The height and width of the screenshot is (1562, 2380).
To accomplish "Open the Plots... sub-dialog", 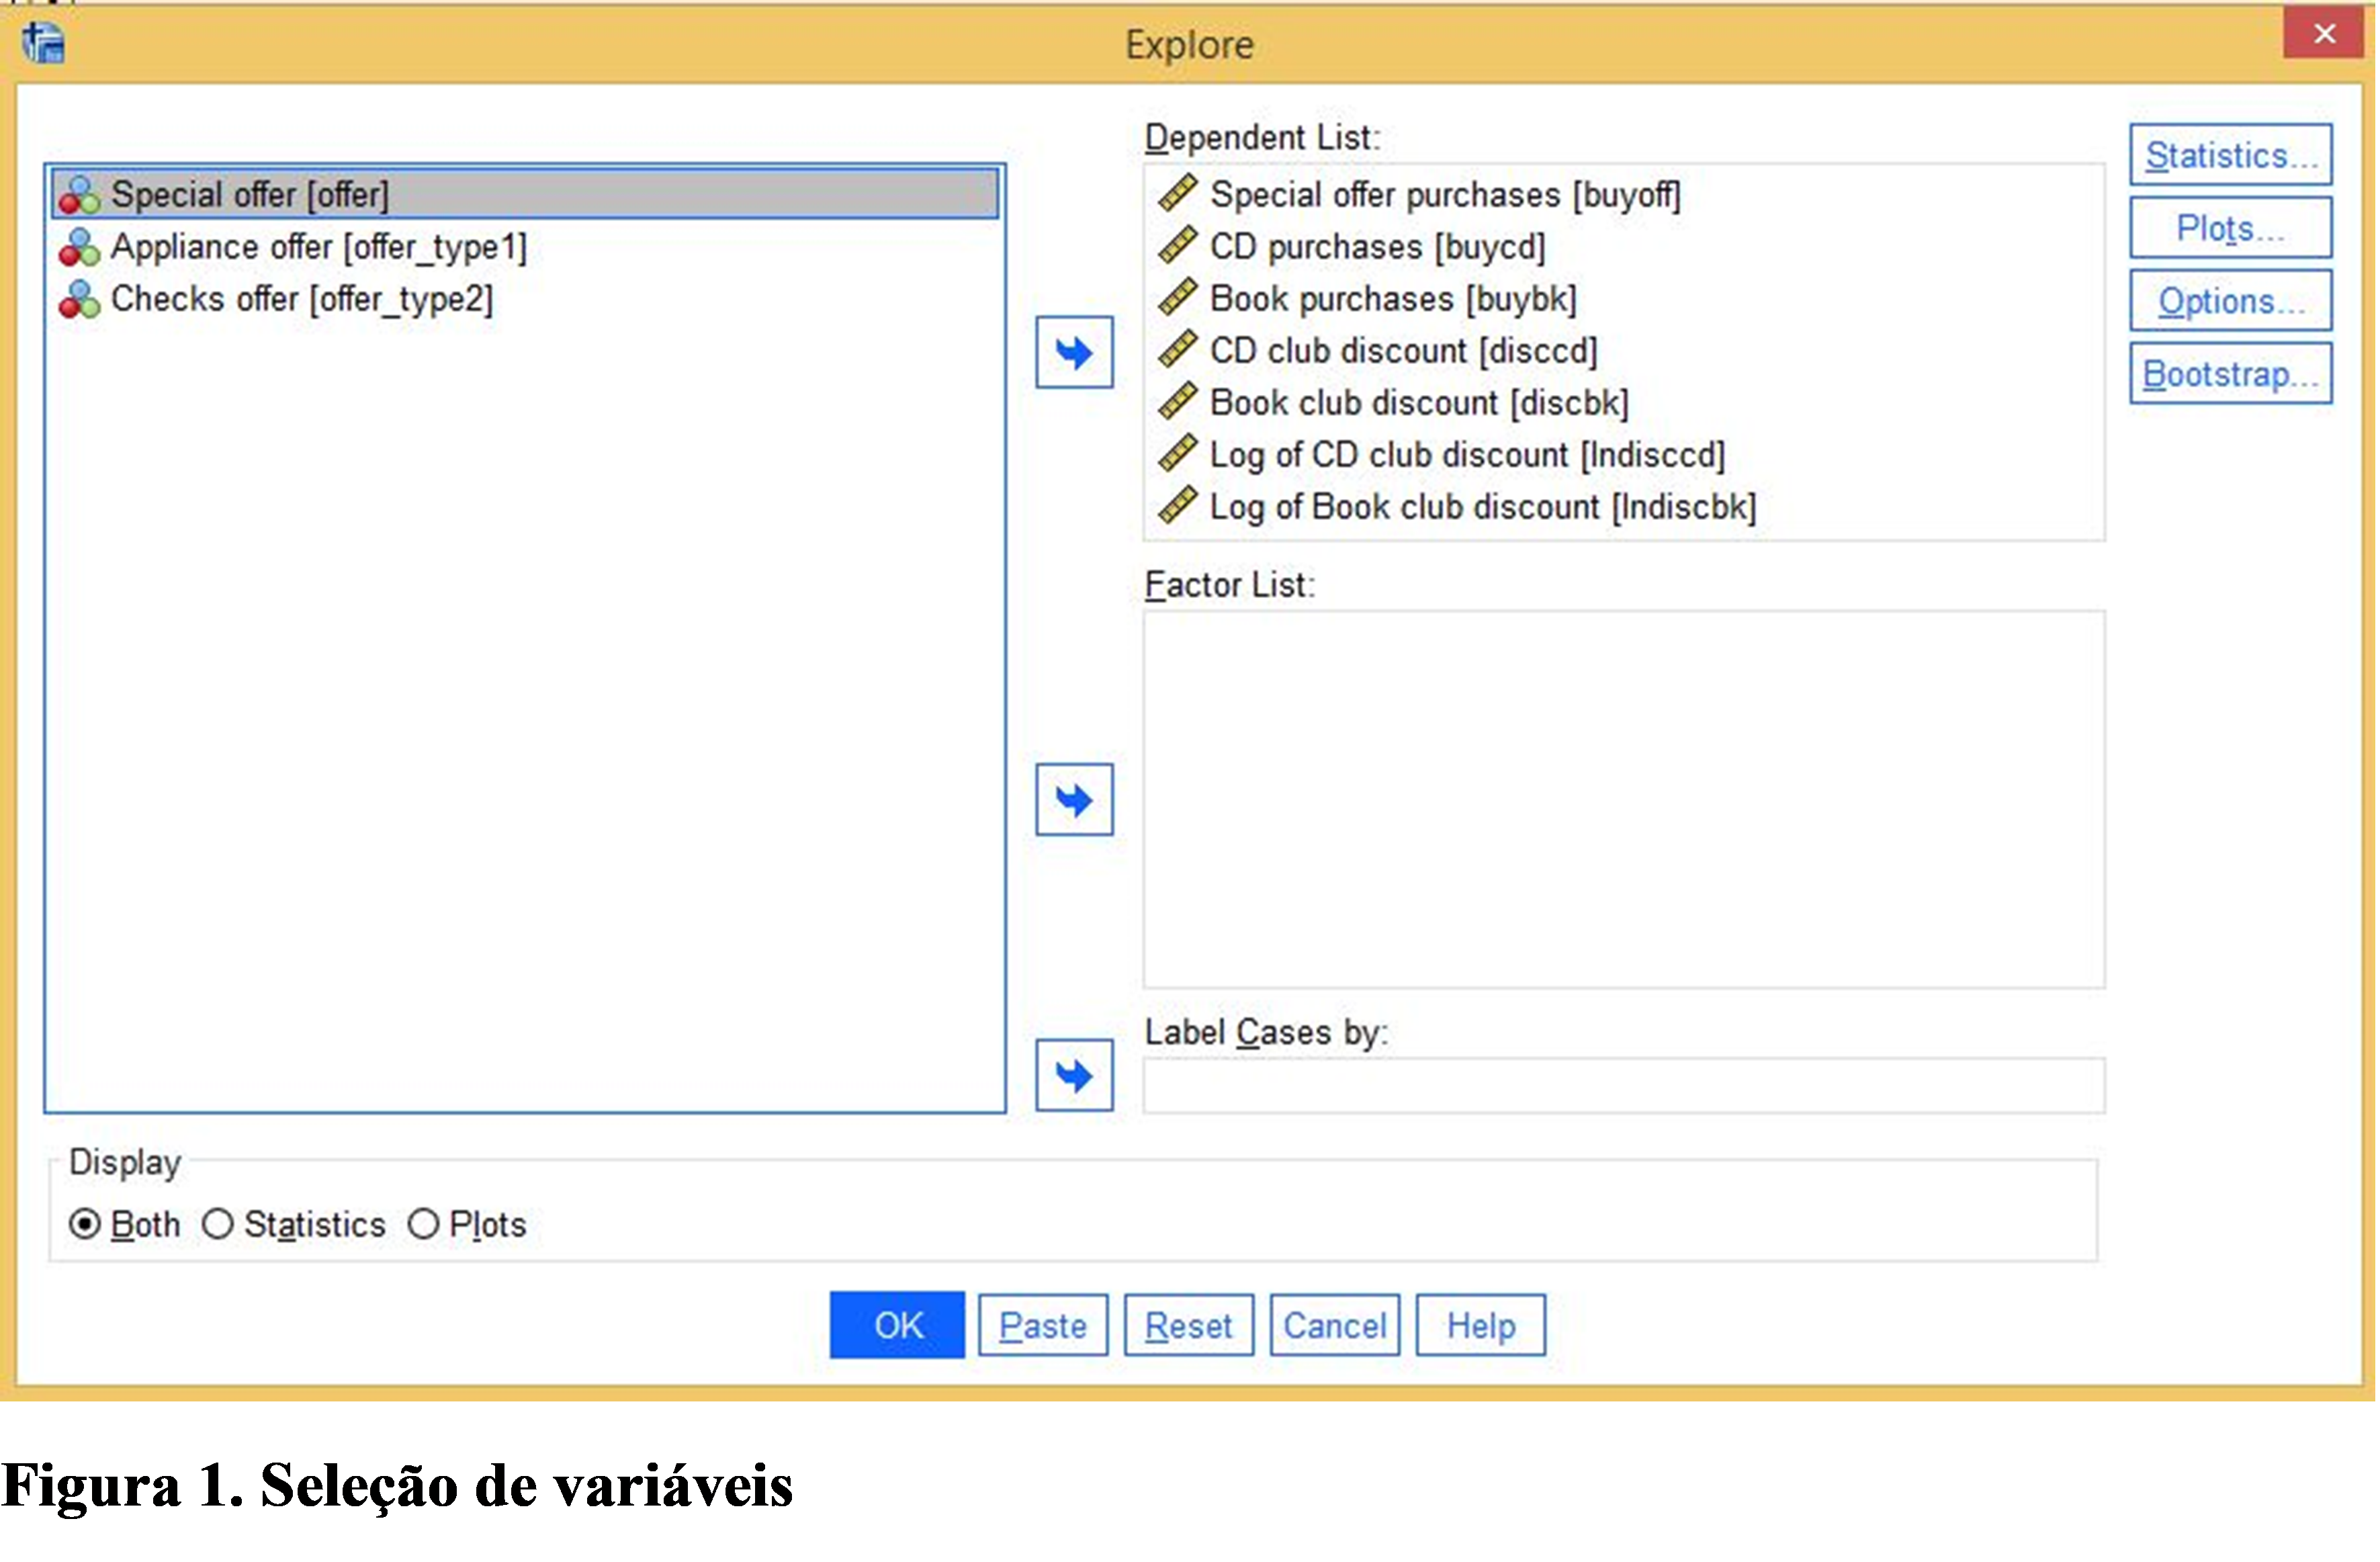I will [2230, 228].
